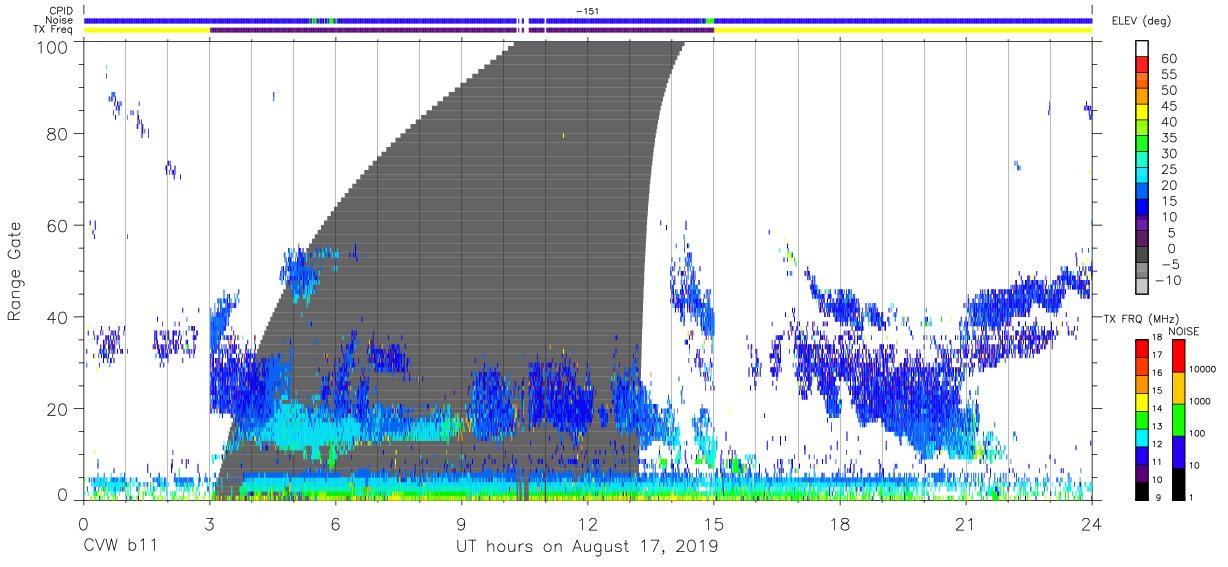Click the 'Noise' row label at top left
This screenshot has height=567, width=1228.
59,21
